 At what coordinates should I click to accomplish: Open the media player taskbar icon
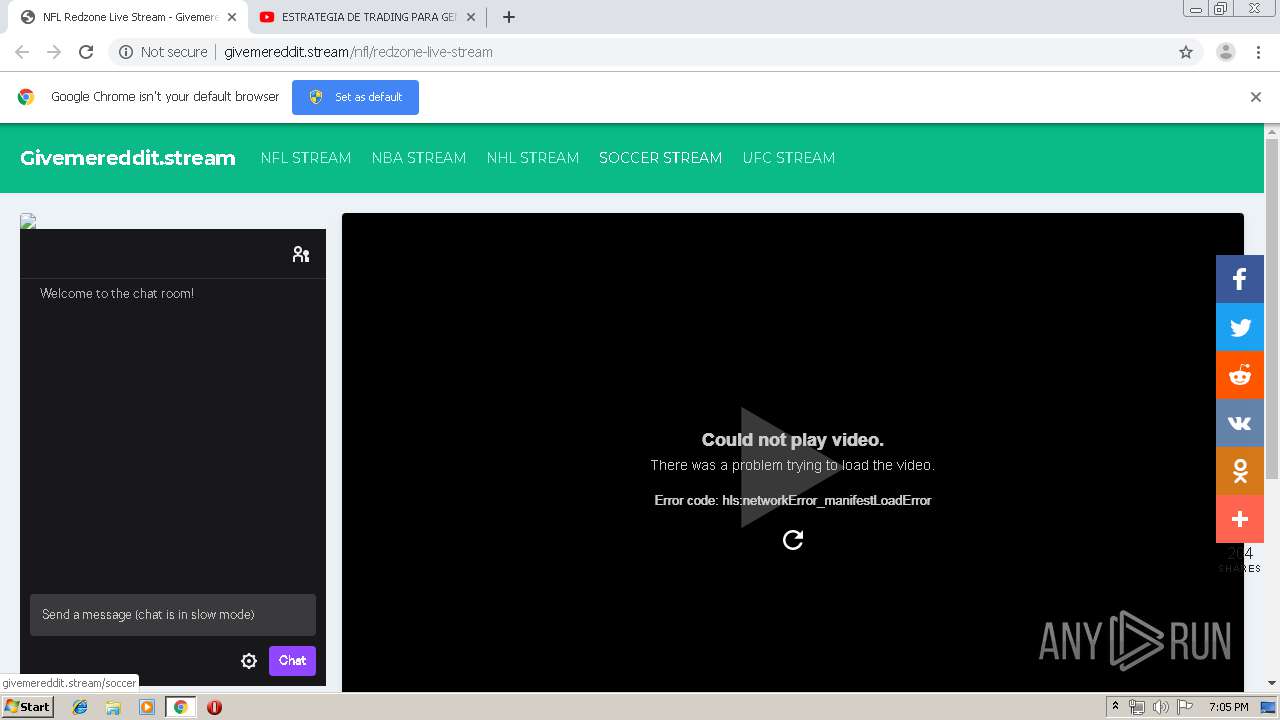coord(147,707)
